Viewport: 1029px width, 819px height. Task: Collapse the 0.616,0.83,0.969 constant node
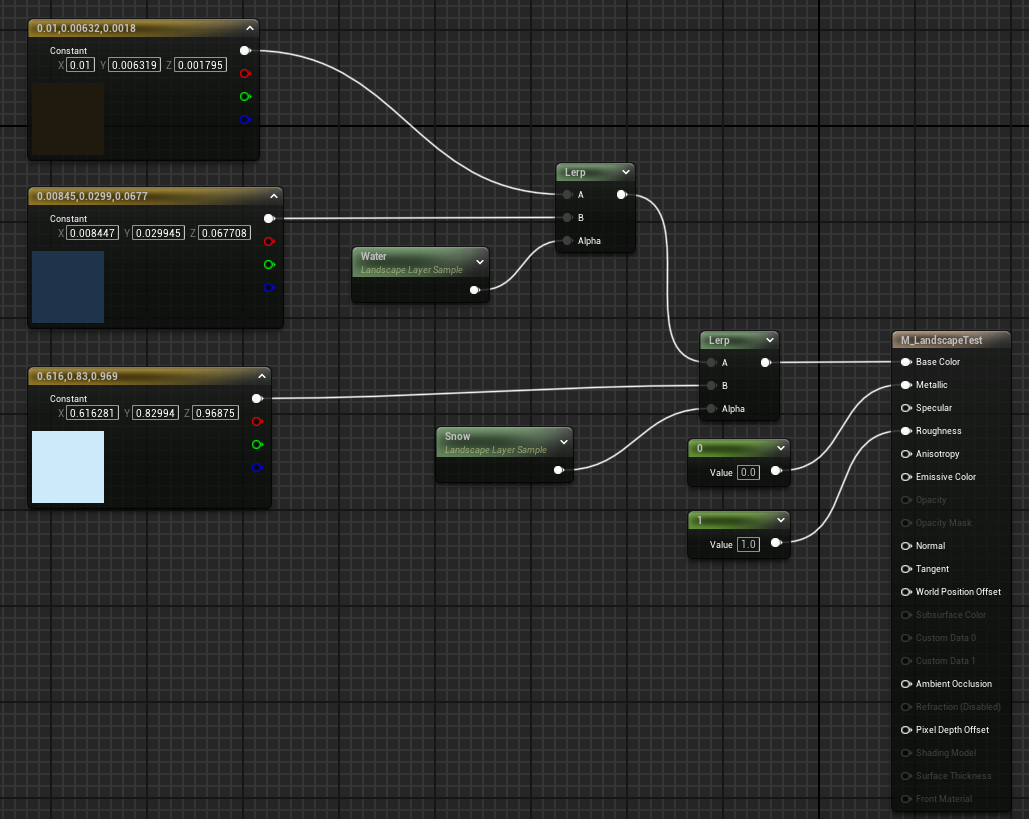pos(261,376)
